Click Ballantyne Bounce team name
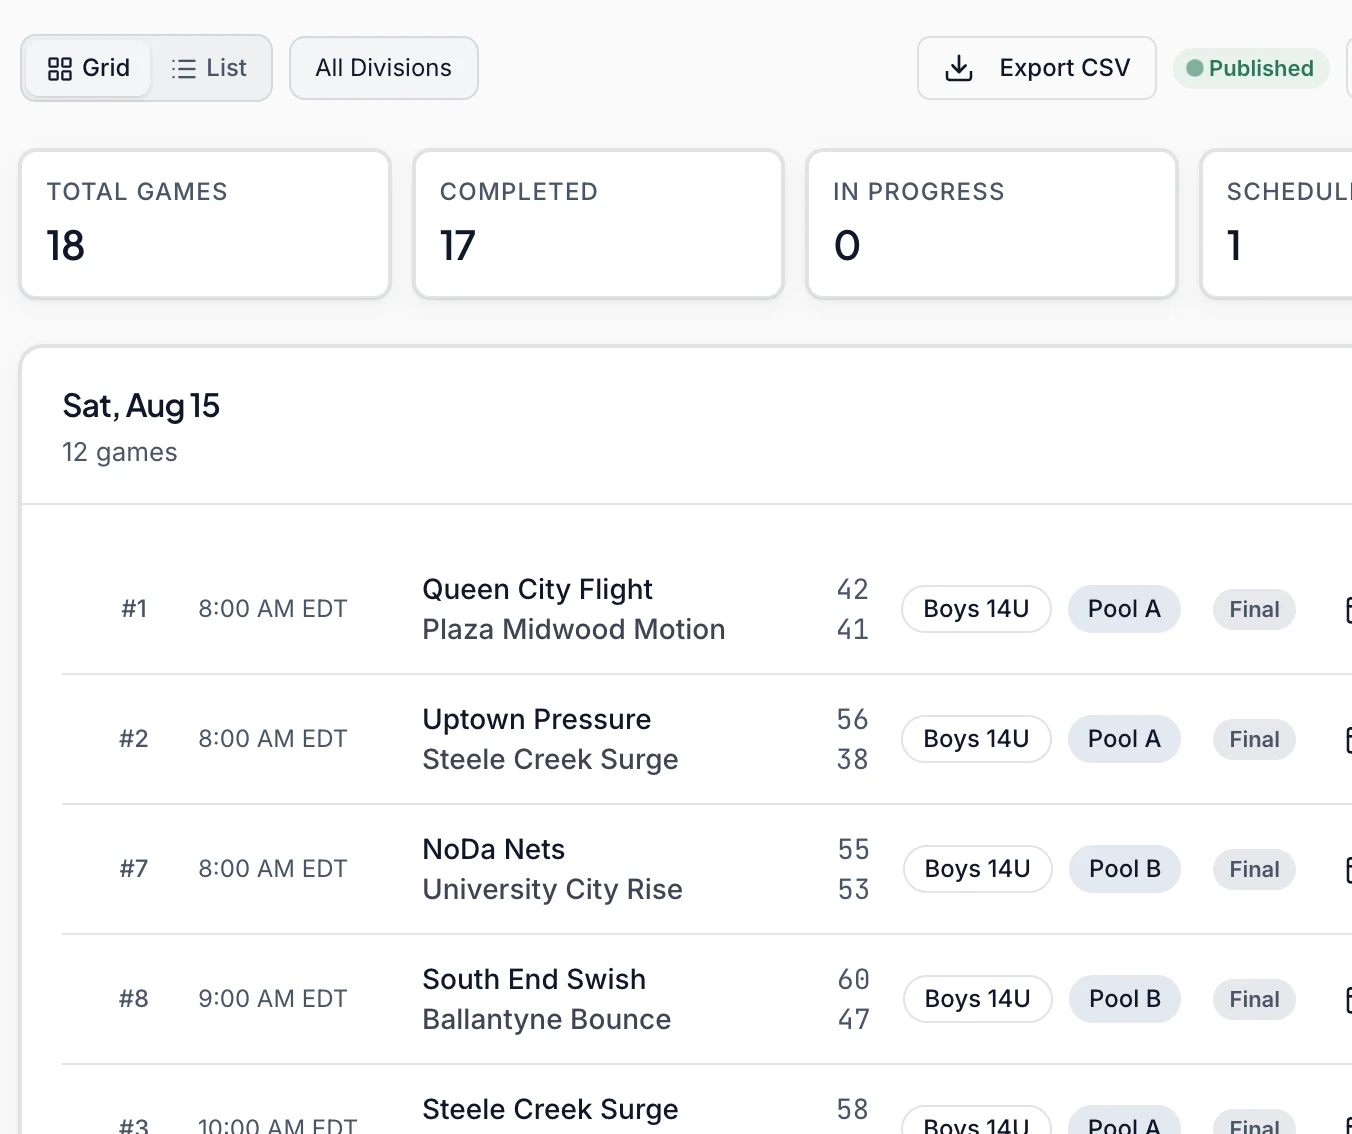The height and width of the screenshot is (1134, 1352). coord(546,1019)
